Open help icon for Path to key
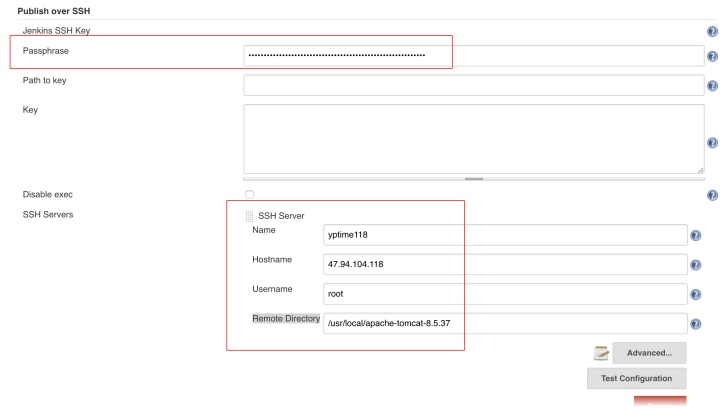720x414 pixels. tap(712, 86)
